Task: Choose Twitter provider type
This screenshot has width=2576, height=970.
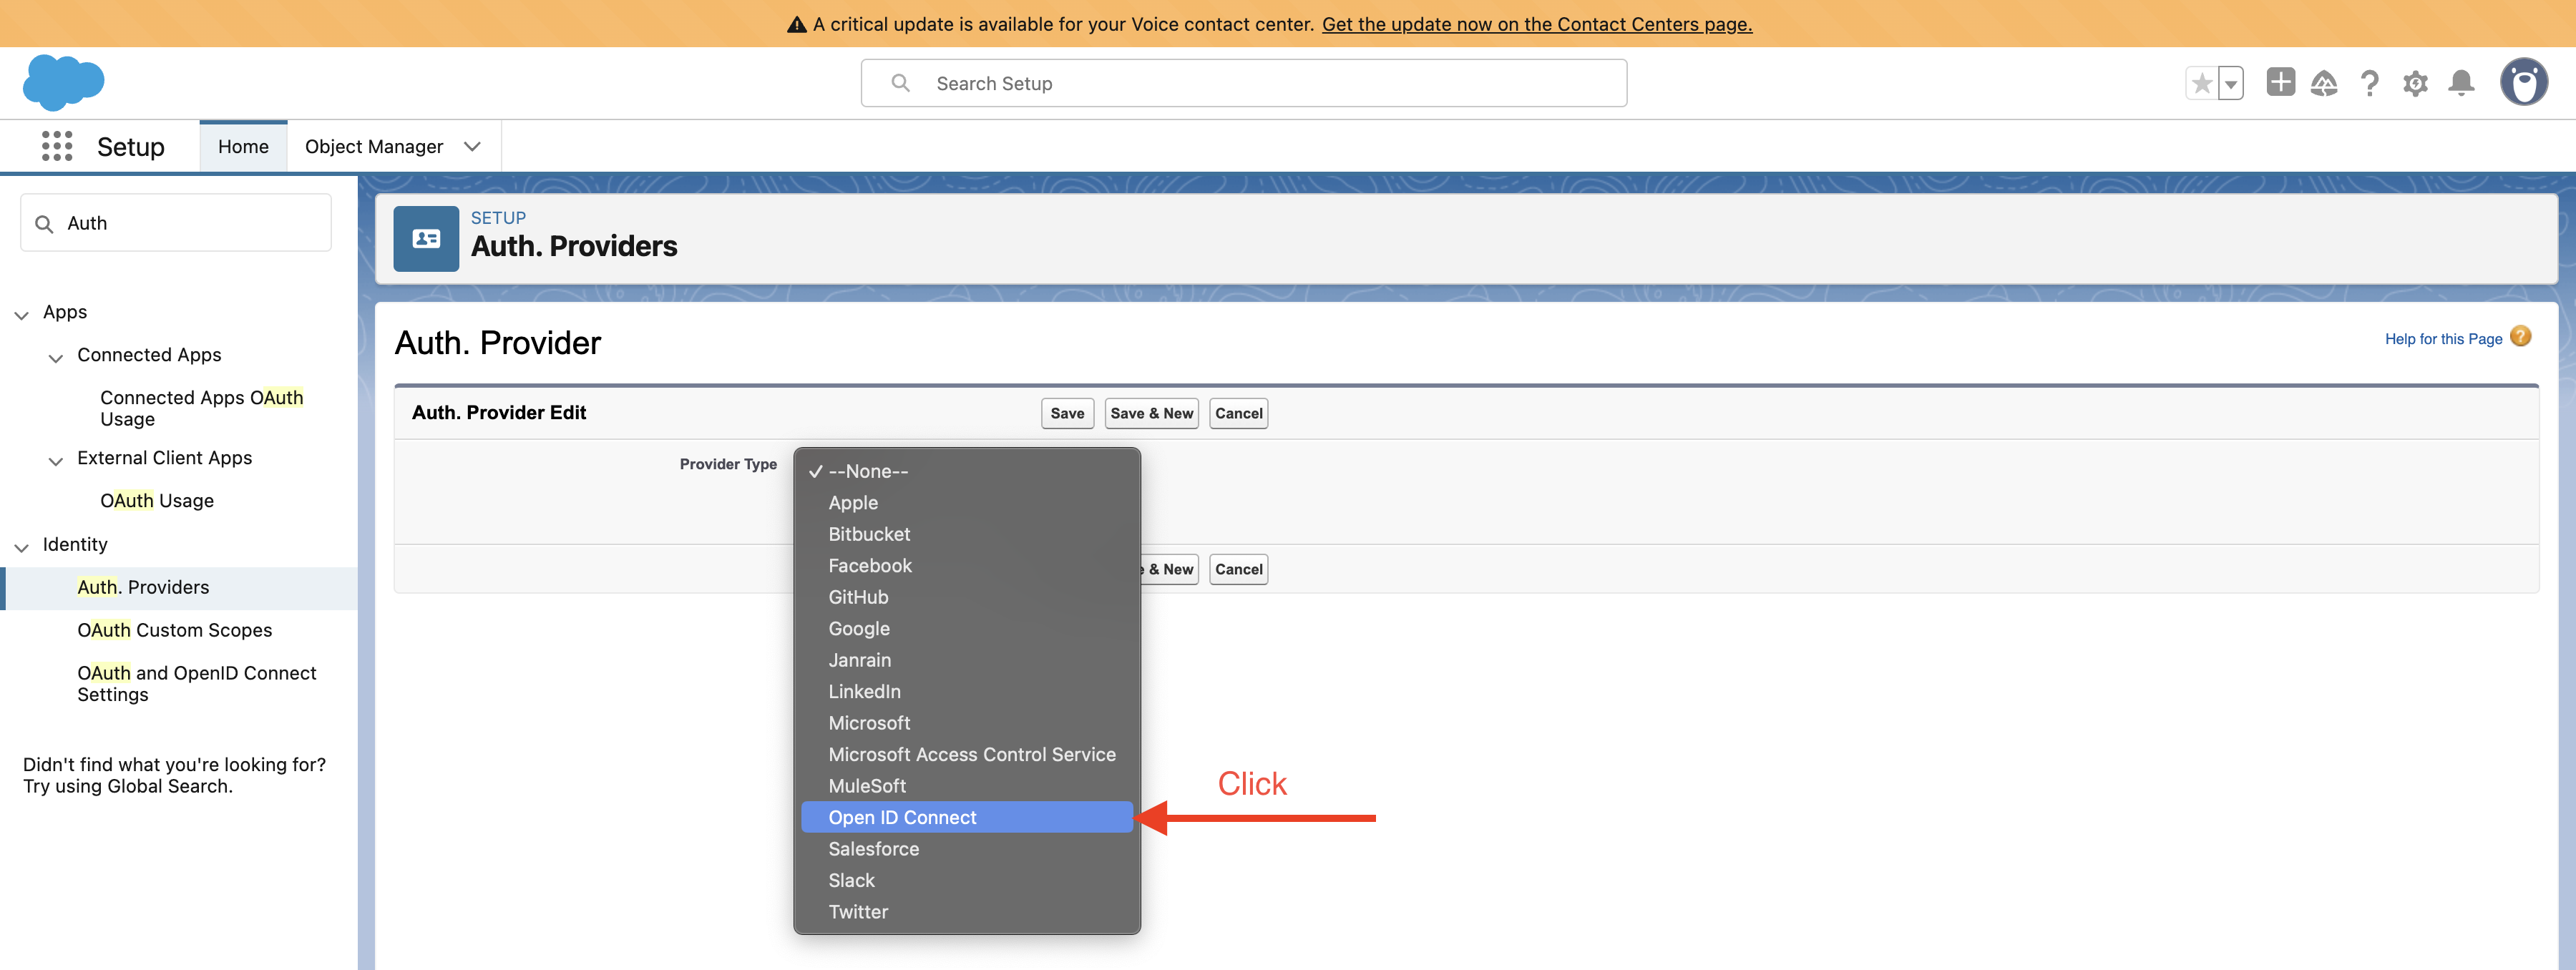Action: coord(967,912)
